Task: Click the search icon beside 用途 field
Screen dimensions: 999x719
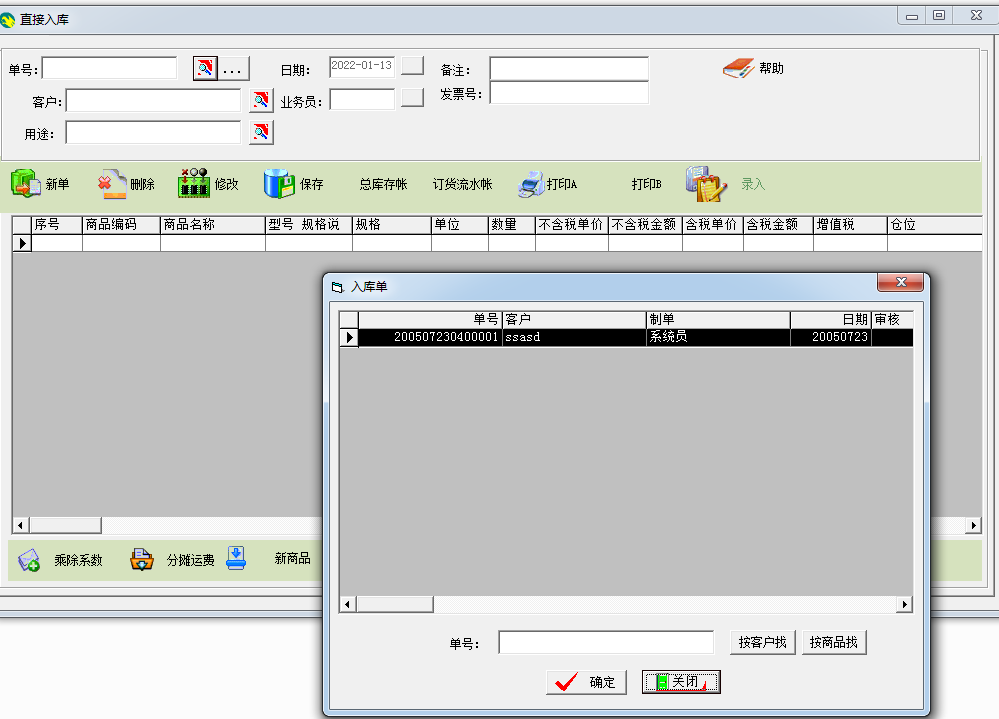Action: [261, 132]
